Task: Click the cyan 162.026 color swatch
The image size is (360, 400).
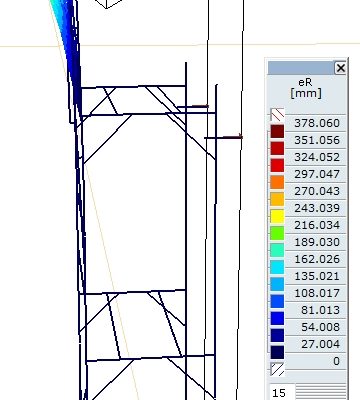Action: click(277, 267)
